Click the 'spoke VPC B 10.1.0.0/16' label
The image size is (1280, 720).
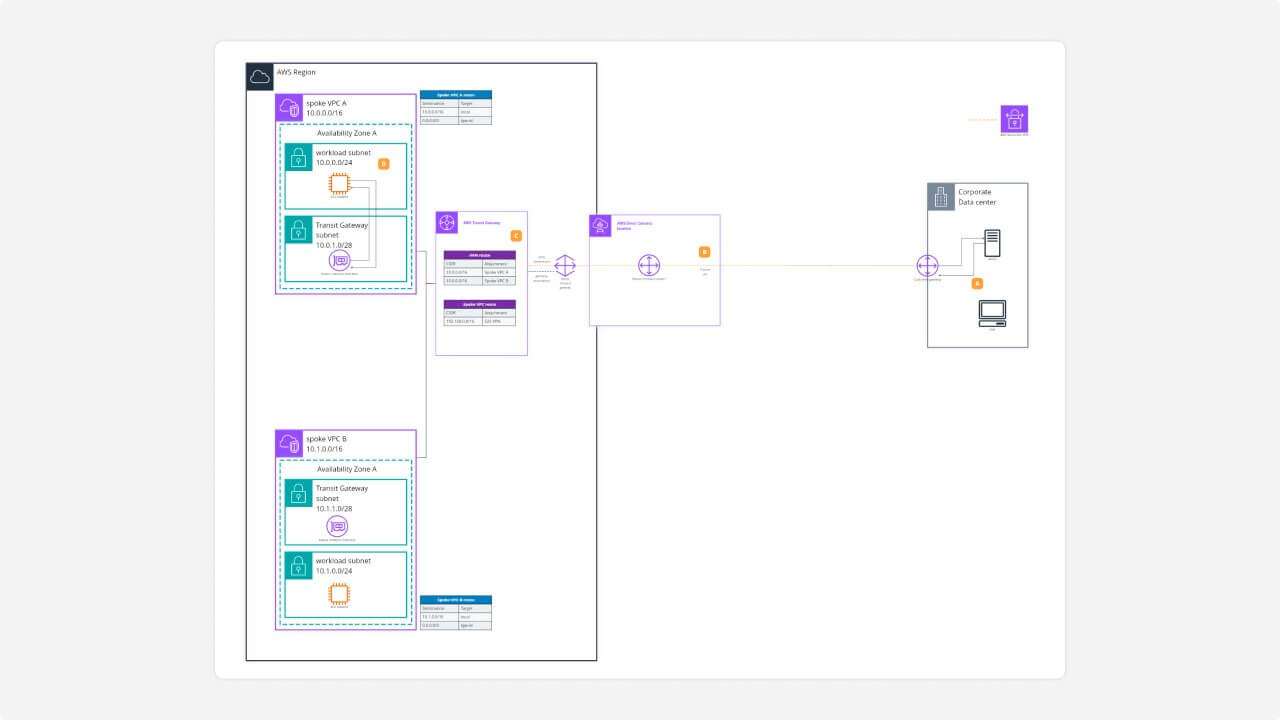(x=327, y=444)
